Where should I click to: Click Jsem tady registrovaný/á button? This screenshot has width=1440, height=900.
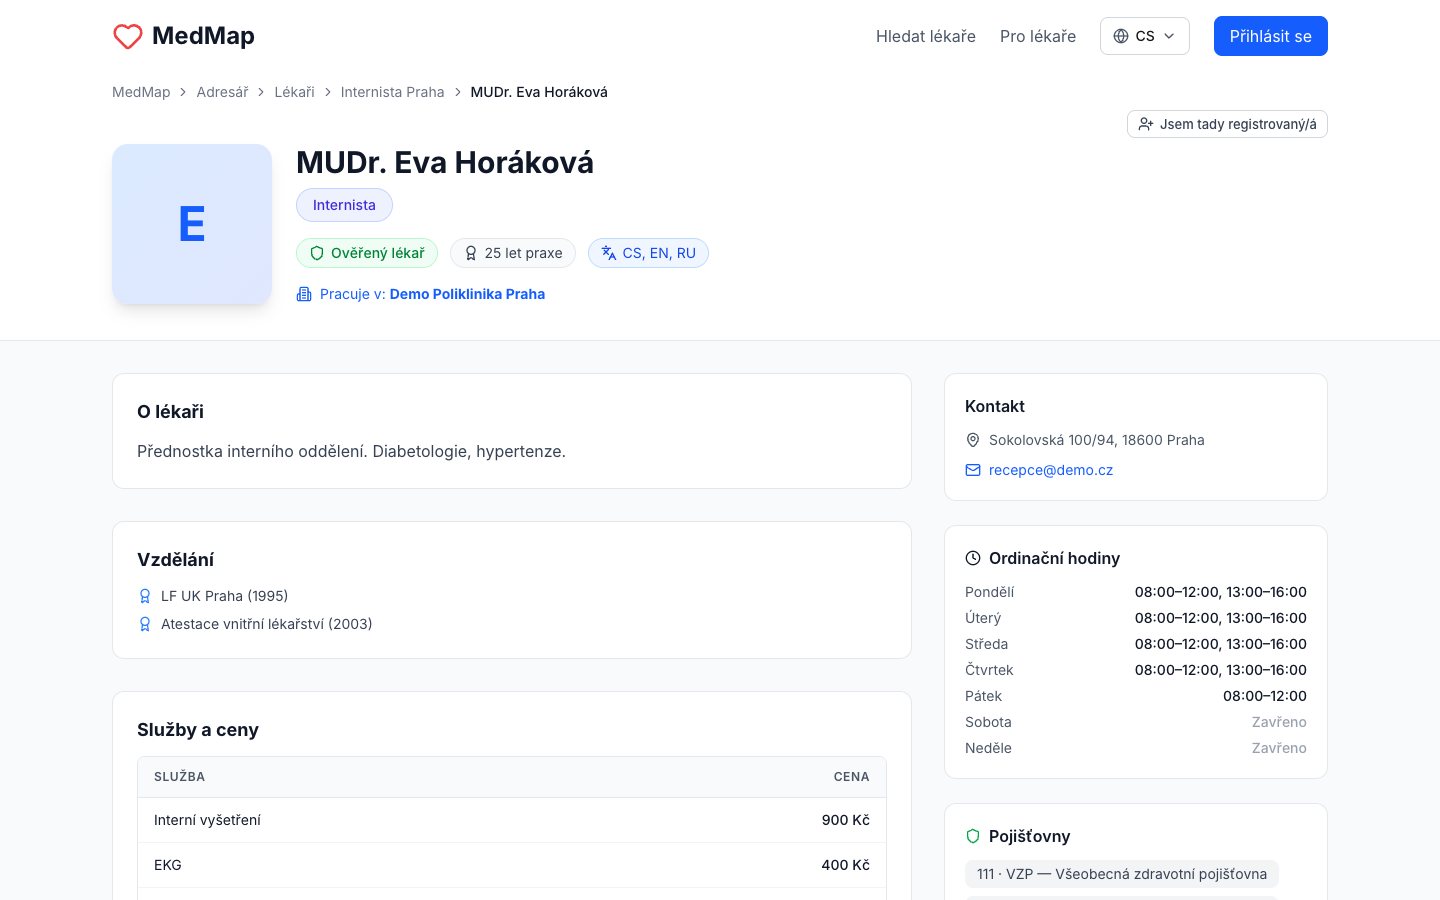1227,124
